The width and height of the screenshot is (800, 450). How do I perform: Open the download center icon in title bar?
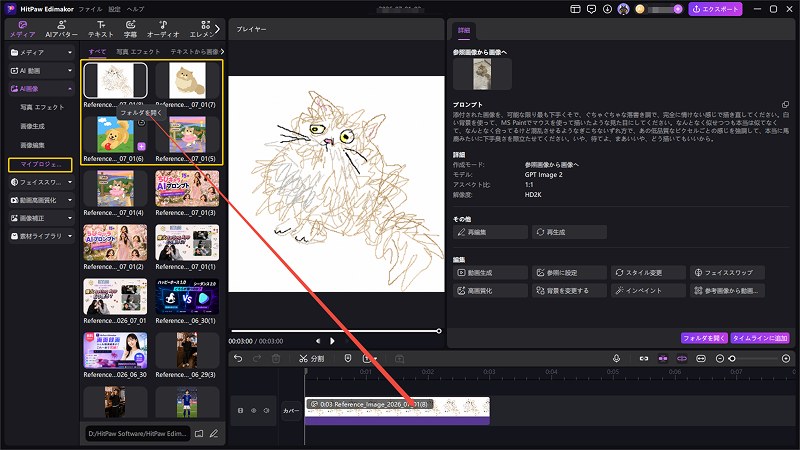(x=607, y=9)
